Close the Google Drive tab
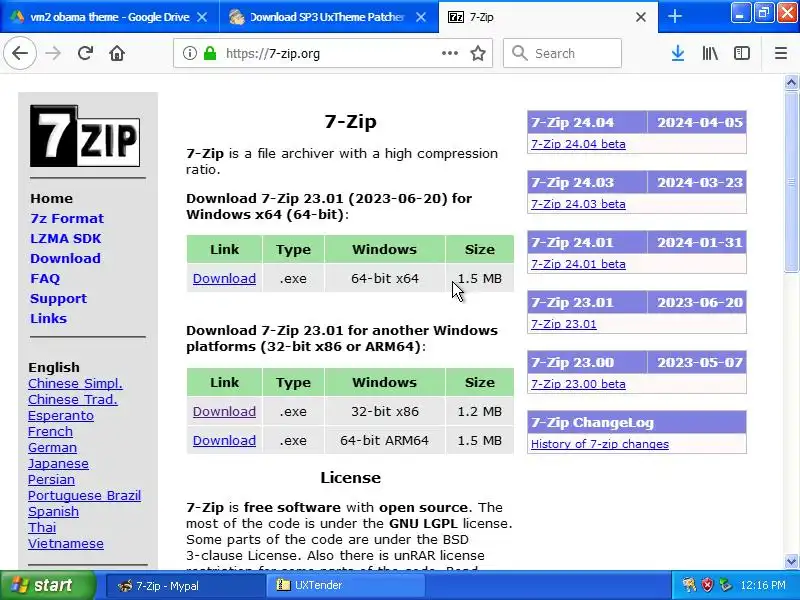This screenshot has height=600, width=800. [202, 17]
